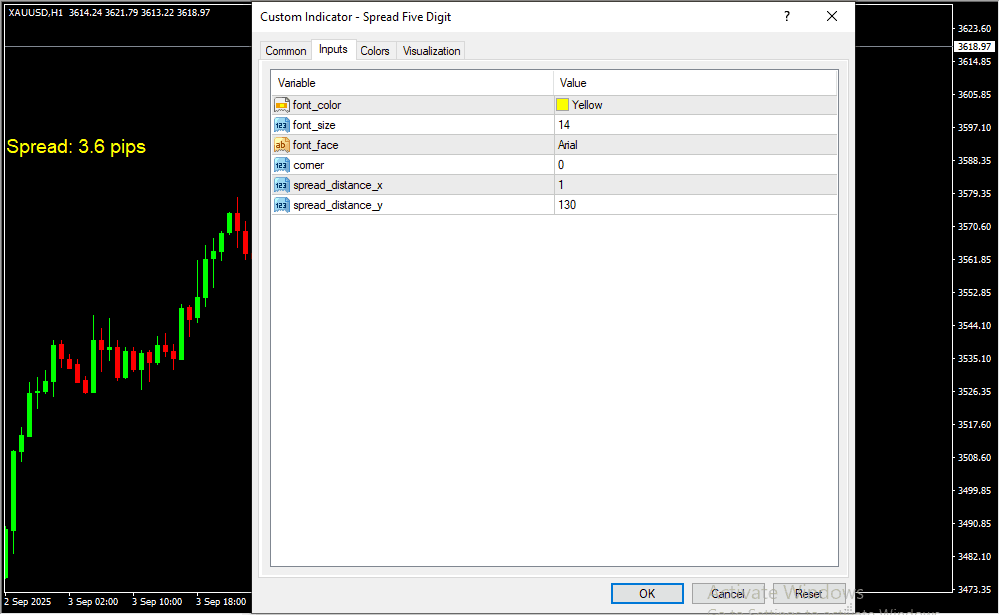Click the Value column header
The image size is (1000, 615).
694,83
